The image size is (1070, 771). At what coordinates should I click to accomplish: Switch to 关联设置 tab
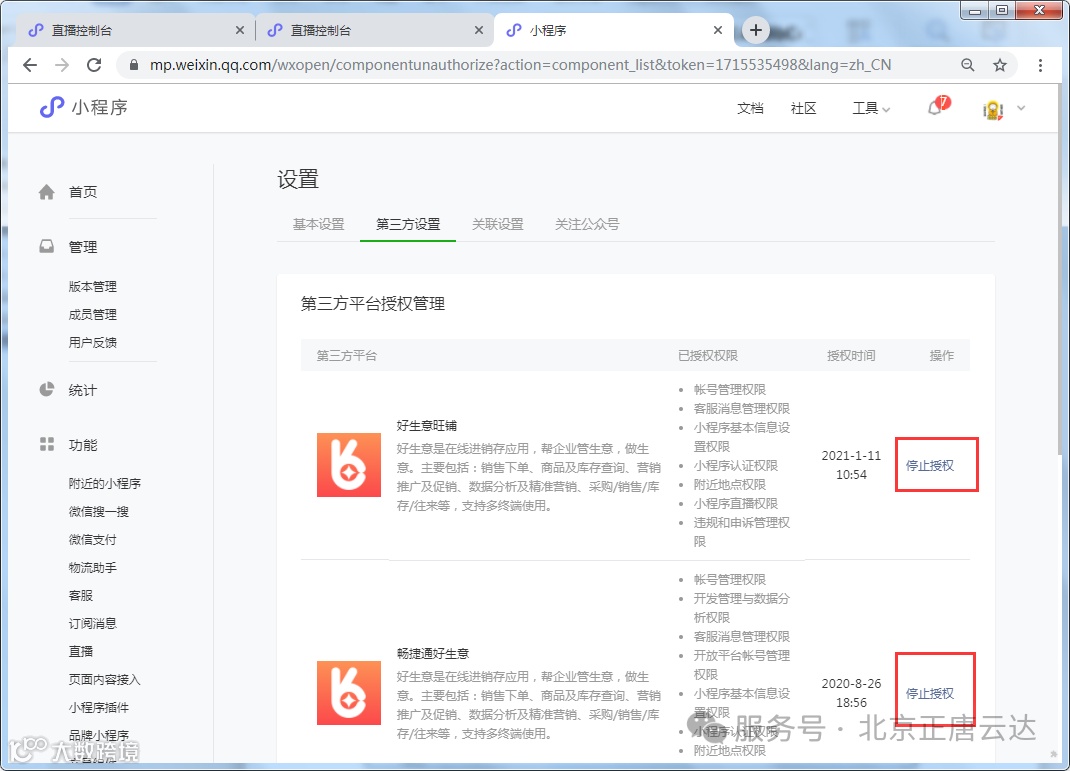coord(497,224)
